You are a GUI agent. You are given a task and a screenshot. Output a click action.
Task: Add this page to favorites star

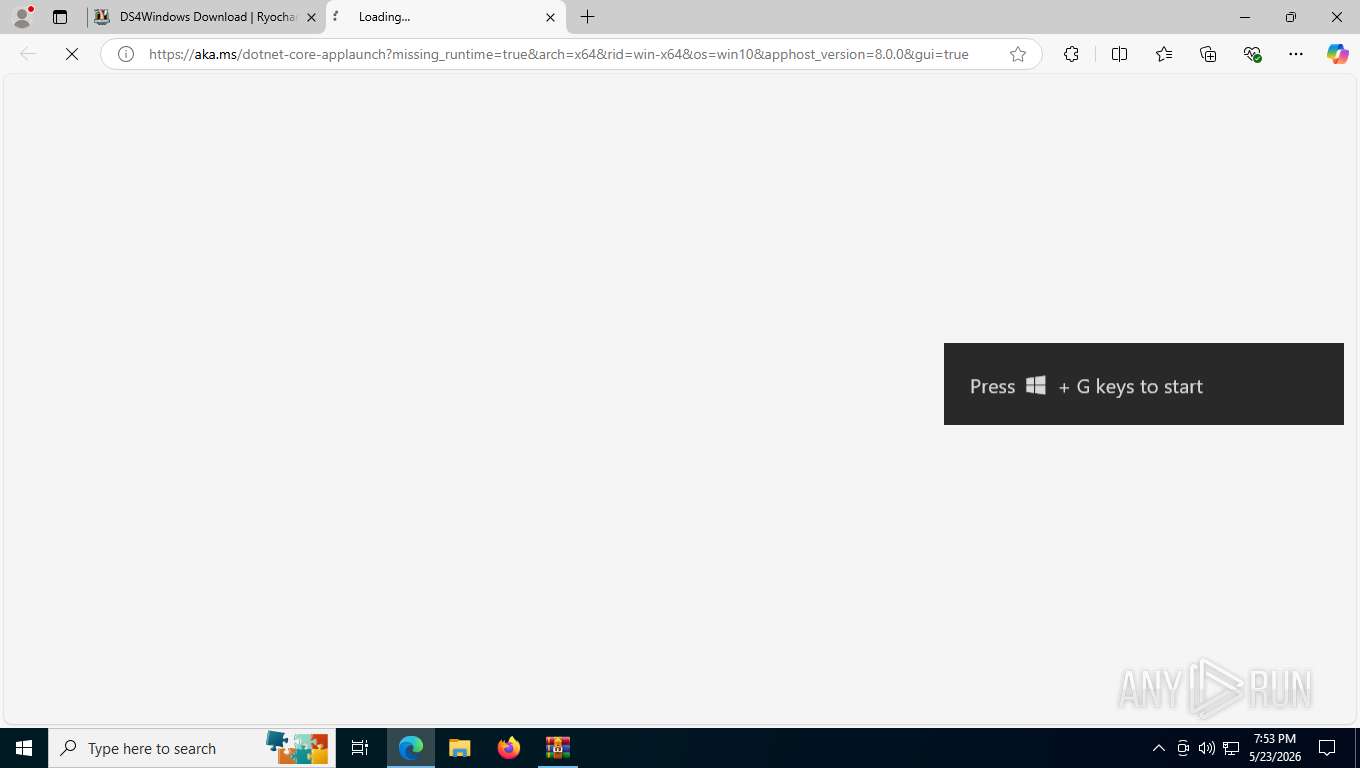pos(1018,54)
